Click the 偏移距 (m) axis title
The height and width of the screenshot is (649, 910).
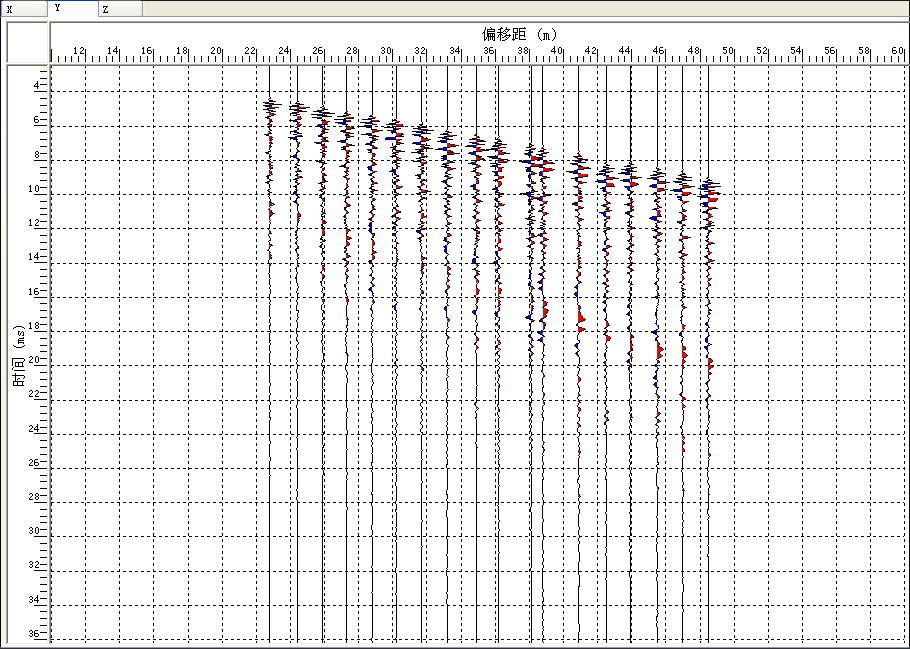pyautogui.click(x=519, y=34)
